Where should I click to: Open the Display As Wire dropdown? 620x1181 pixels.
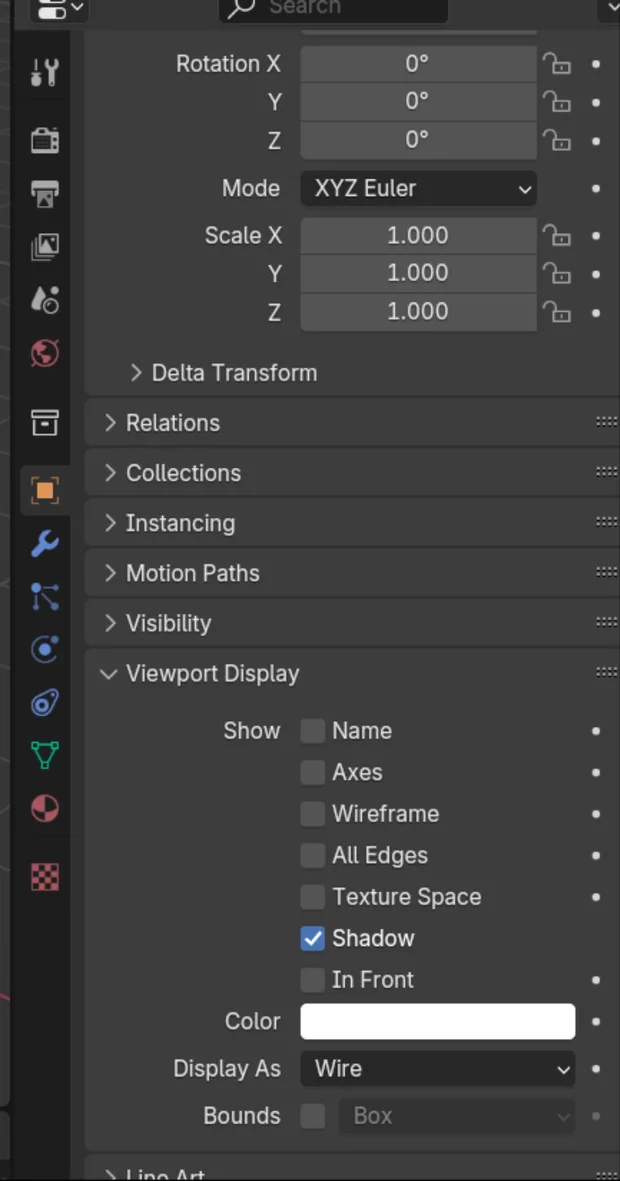437,1069
